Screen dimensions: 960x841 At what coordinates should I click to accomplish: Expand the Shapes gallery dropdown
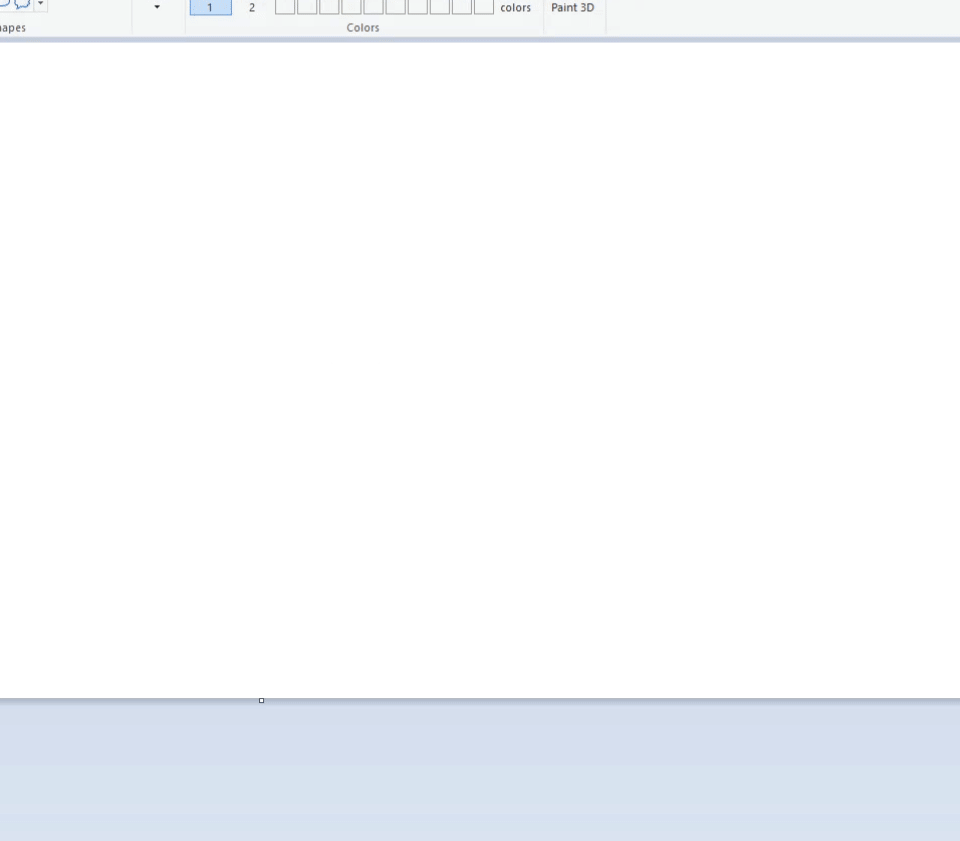[x=40, y=4]
